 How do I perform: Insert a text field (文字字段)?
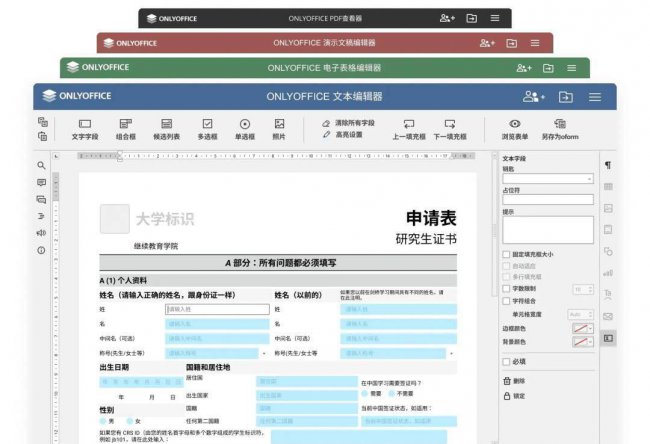coord(85,129)
